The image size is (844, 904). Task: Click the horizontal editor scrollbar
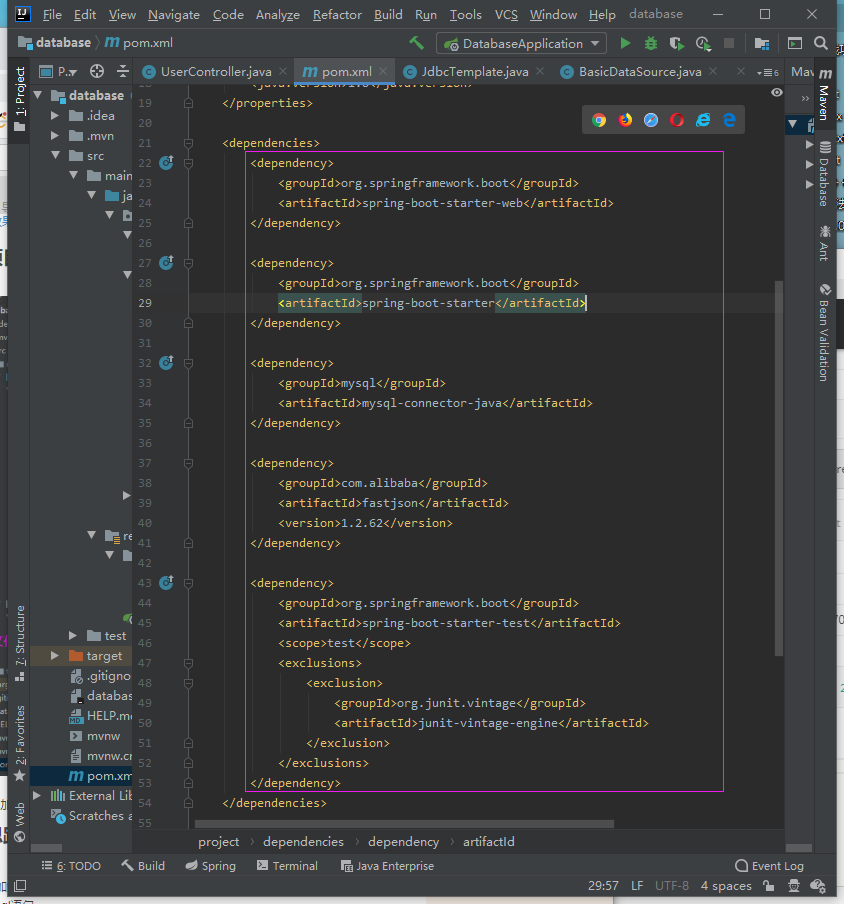point(404,824)
